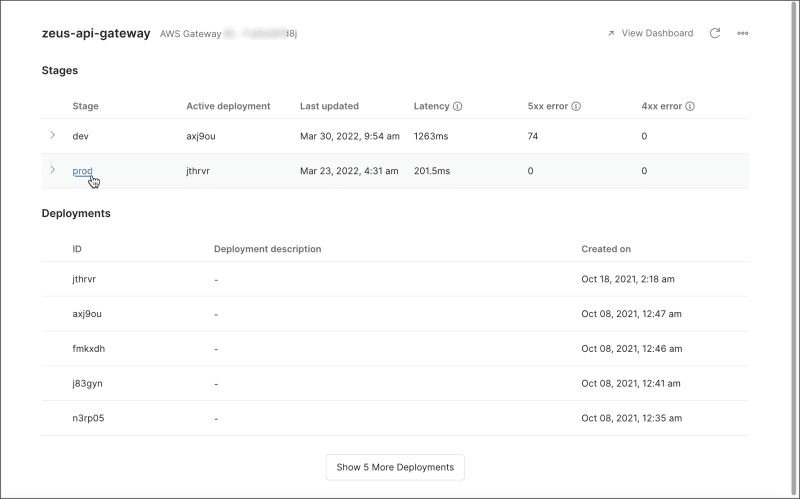Click the Stage column header
Image resolution: width=800 pixels, height=499 pixels.
[85, 106]
